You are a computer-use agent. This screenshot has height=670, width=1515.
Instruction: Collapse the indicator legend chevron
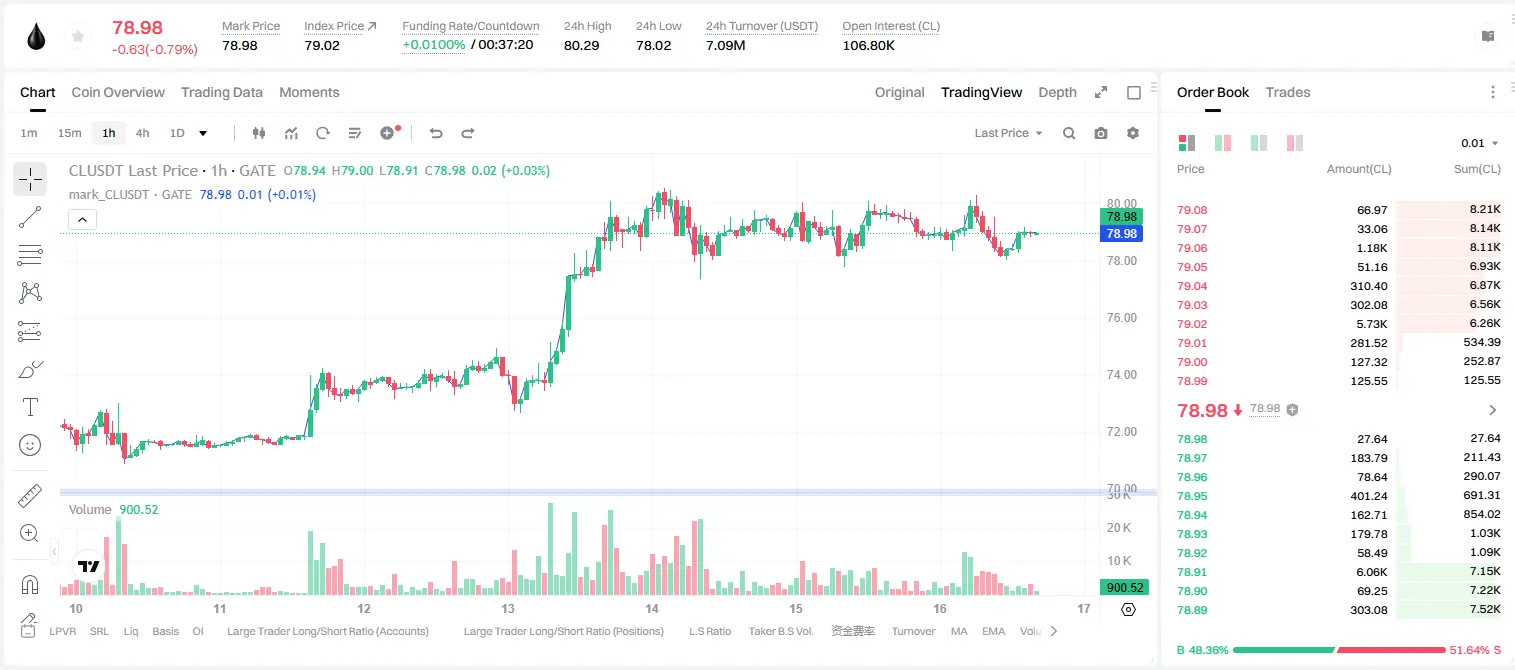82,220
